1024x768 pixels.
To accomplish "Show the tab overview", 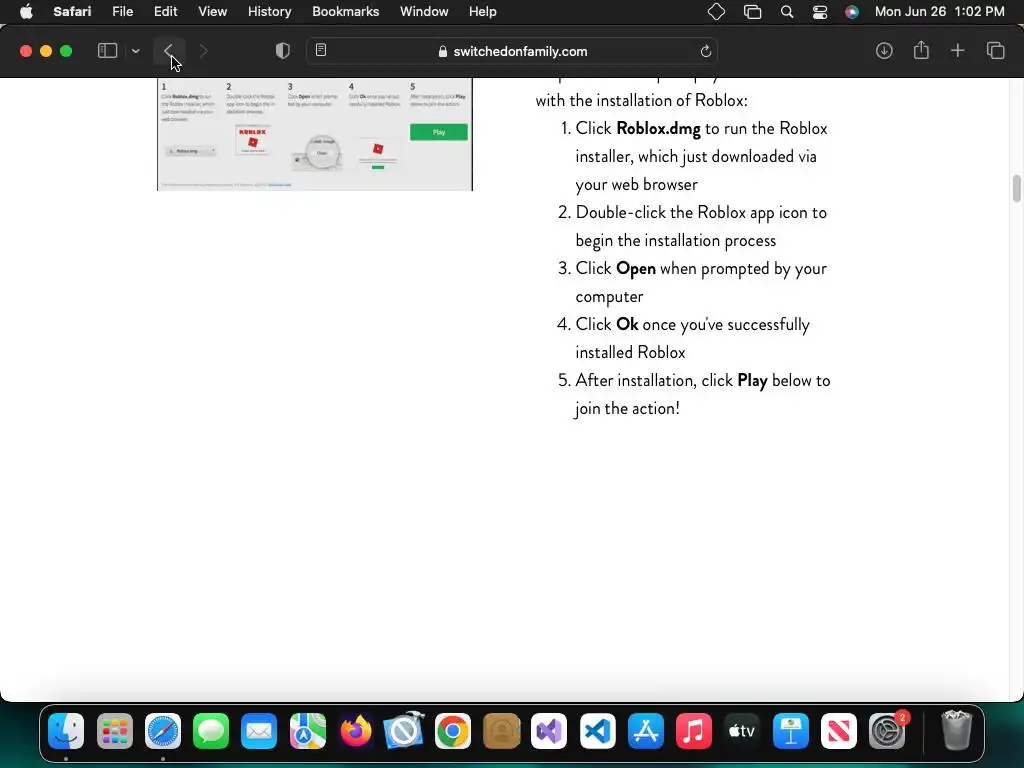I will click(x=995, y=51).
